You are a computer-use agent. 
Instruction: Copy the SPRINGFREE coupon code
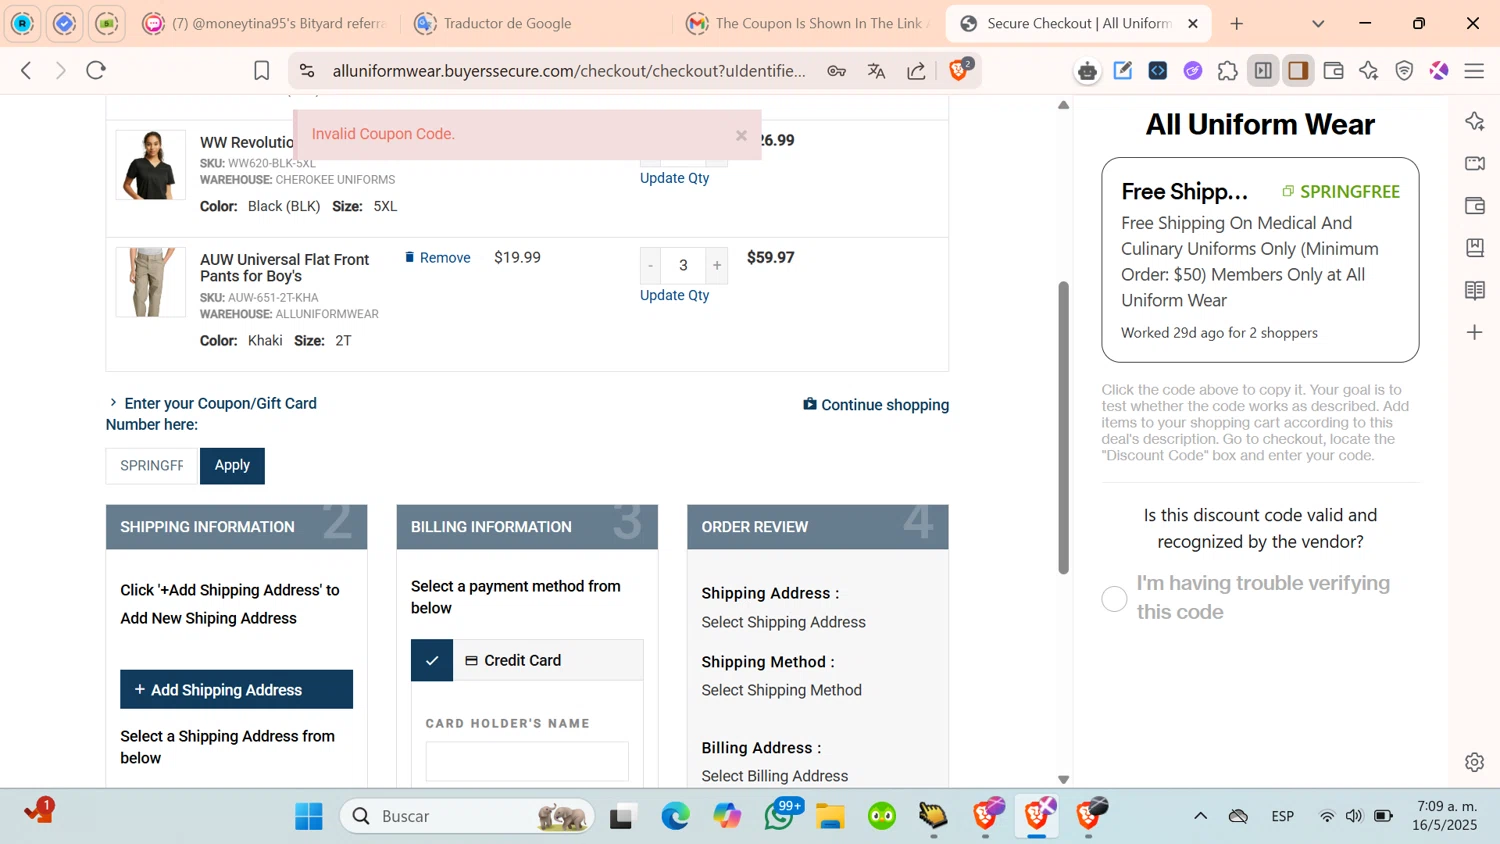click(1341, 191)
